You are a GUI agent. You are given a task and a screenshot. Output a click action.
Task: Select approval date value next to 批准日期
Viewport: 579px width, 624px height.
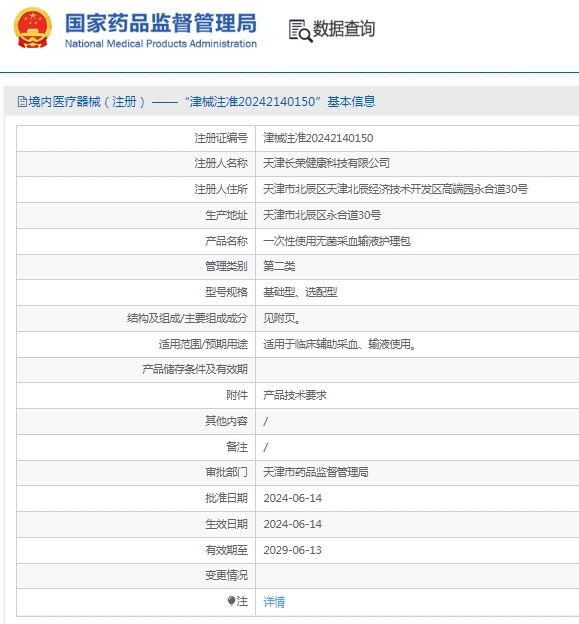tap(292, 498)
